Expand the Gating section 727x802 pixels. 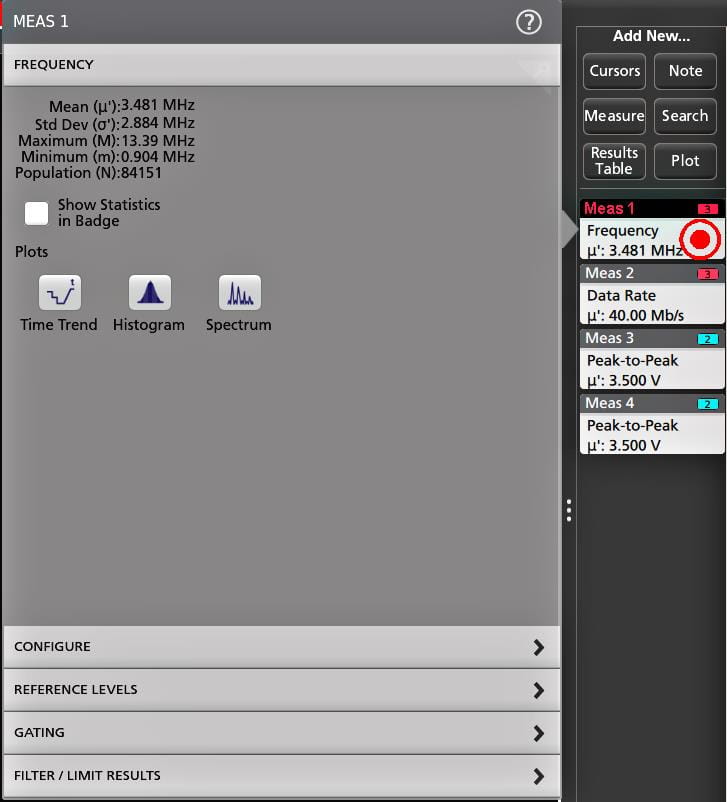[280, 733]
